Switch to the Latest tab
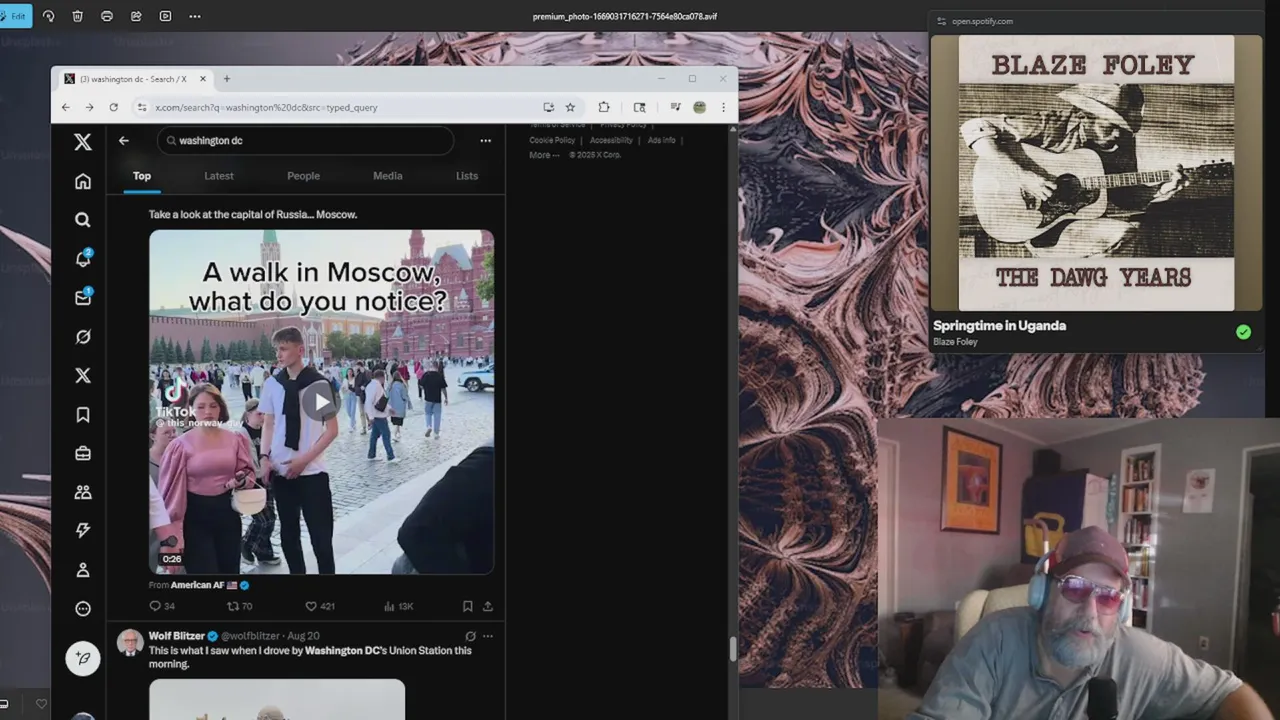1280x720 pixels. click(x=219, y=176)
